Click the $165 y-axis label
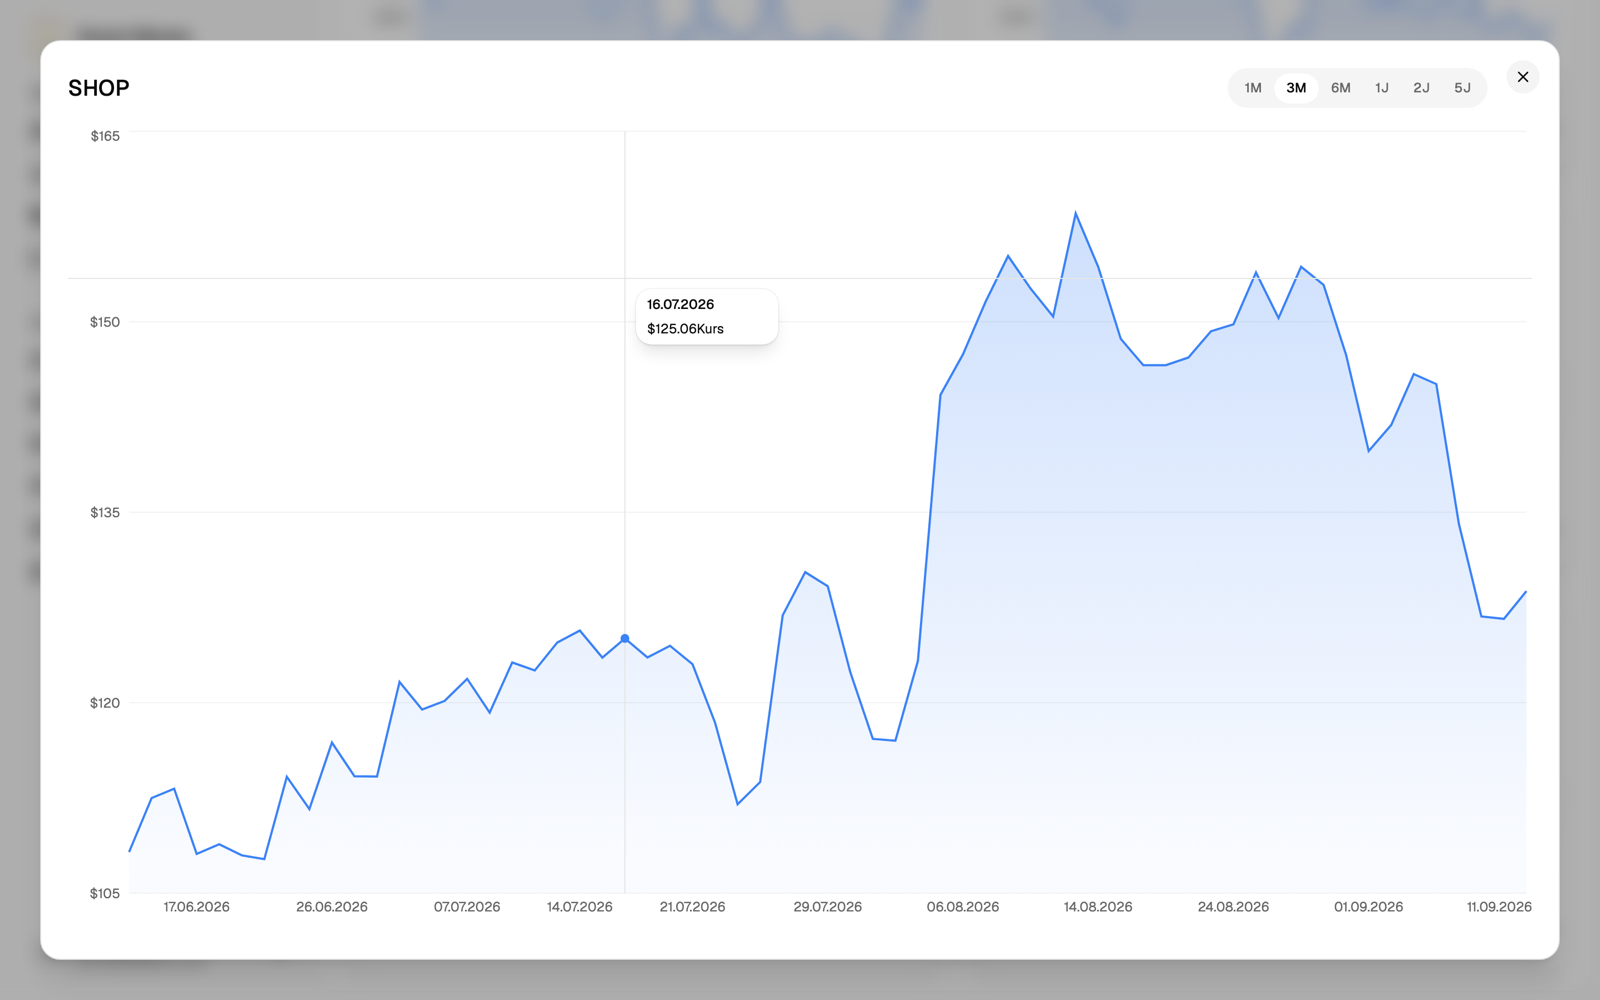This screenshot has height=1000, width=1600. pos(105,136)
